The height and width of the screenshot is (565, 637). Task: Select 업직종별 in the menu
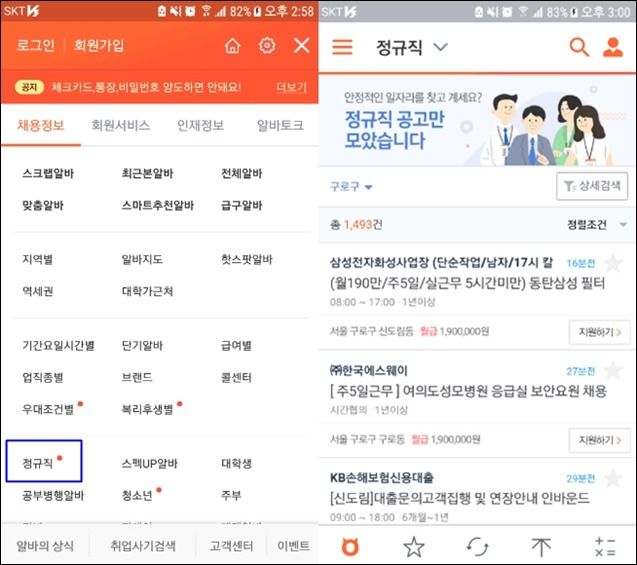43,377
